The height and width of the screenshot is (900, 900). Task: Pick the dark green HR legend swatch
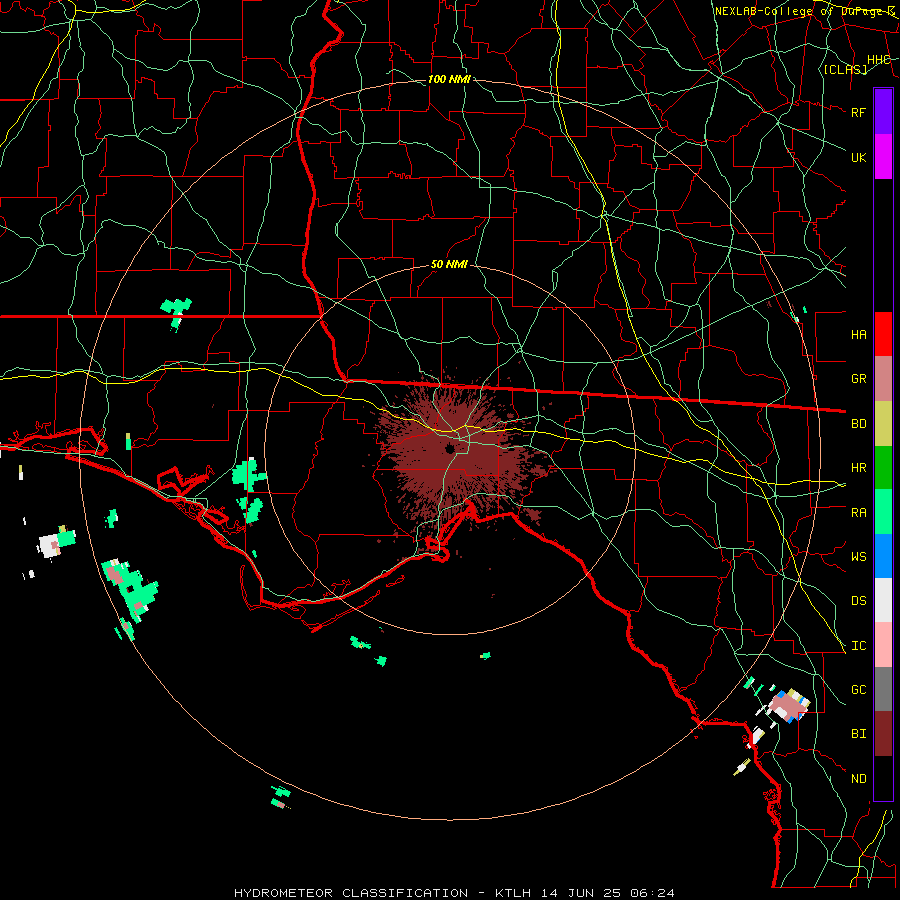(883, 467)
